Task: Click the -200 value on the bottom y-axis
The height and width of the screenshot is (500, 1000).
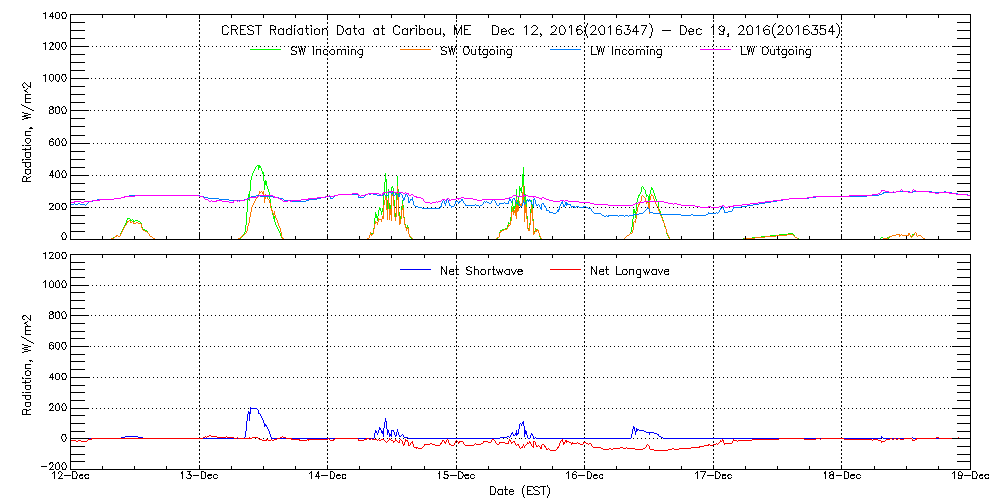Action: pos(54,467)
